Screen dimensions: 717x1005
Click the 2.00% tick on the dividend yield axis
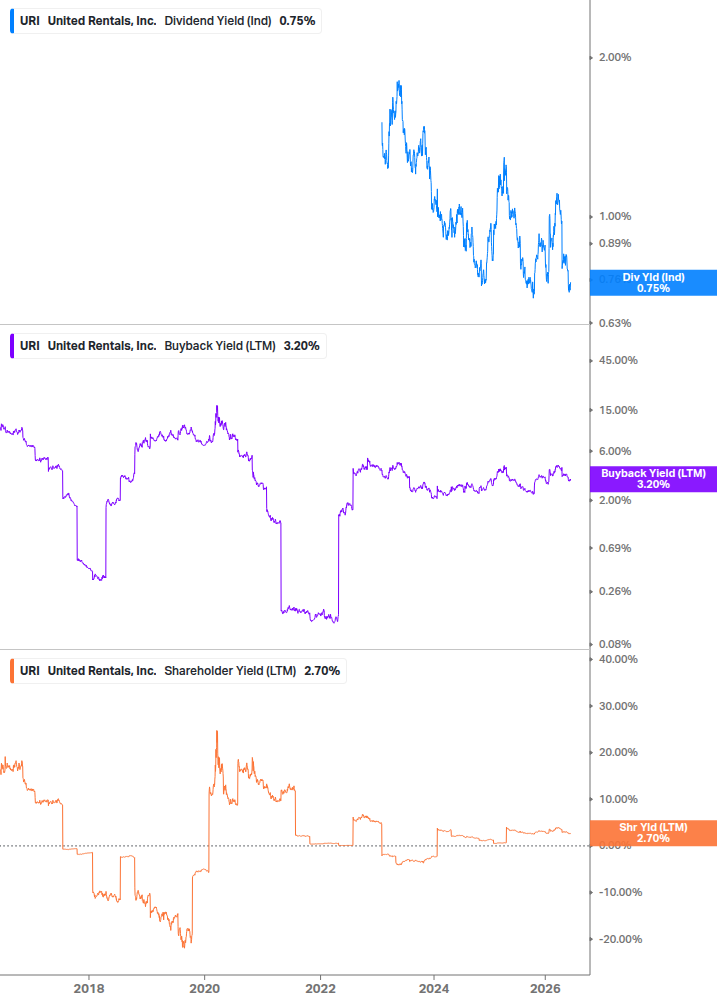click(615, 57)
